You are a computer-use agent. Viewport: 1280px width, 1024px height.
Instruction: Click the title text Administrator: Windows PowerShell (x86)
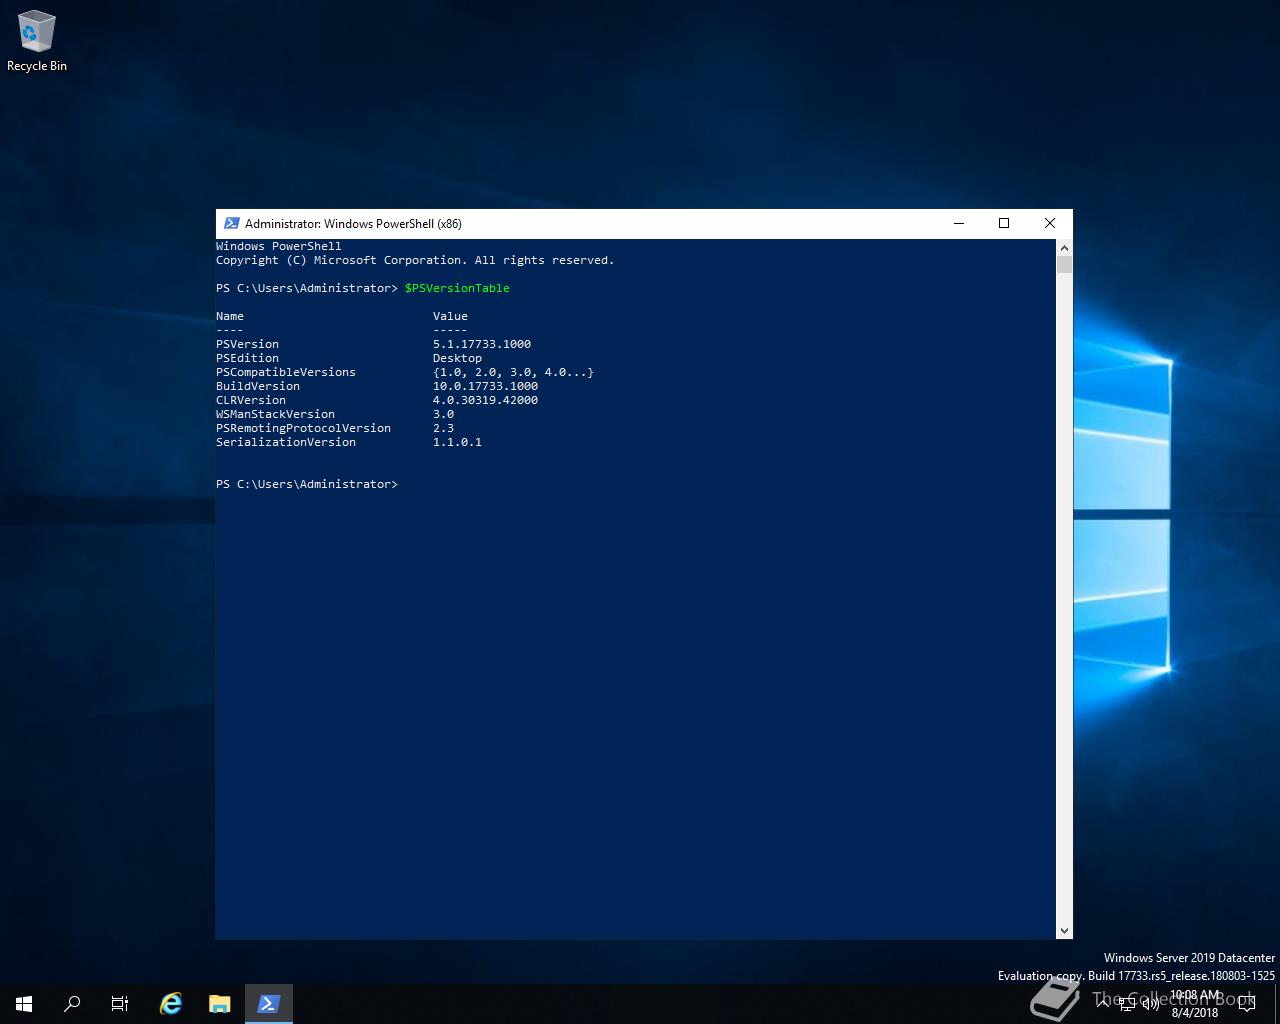(353, 224)
